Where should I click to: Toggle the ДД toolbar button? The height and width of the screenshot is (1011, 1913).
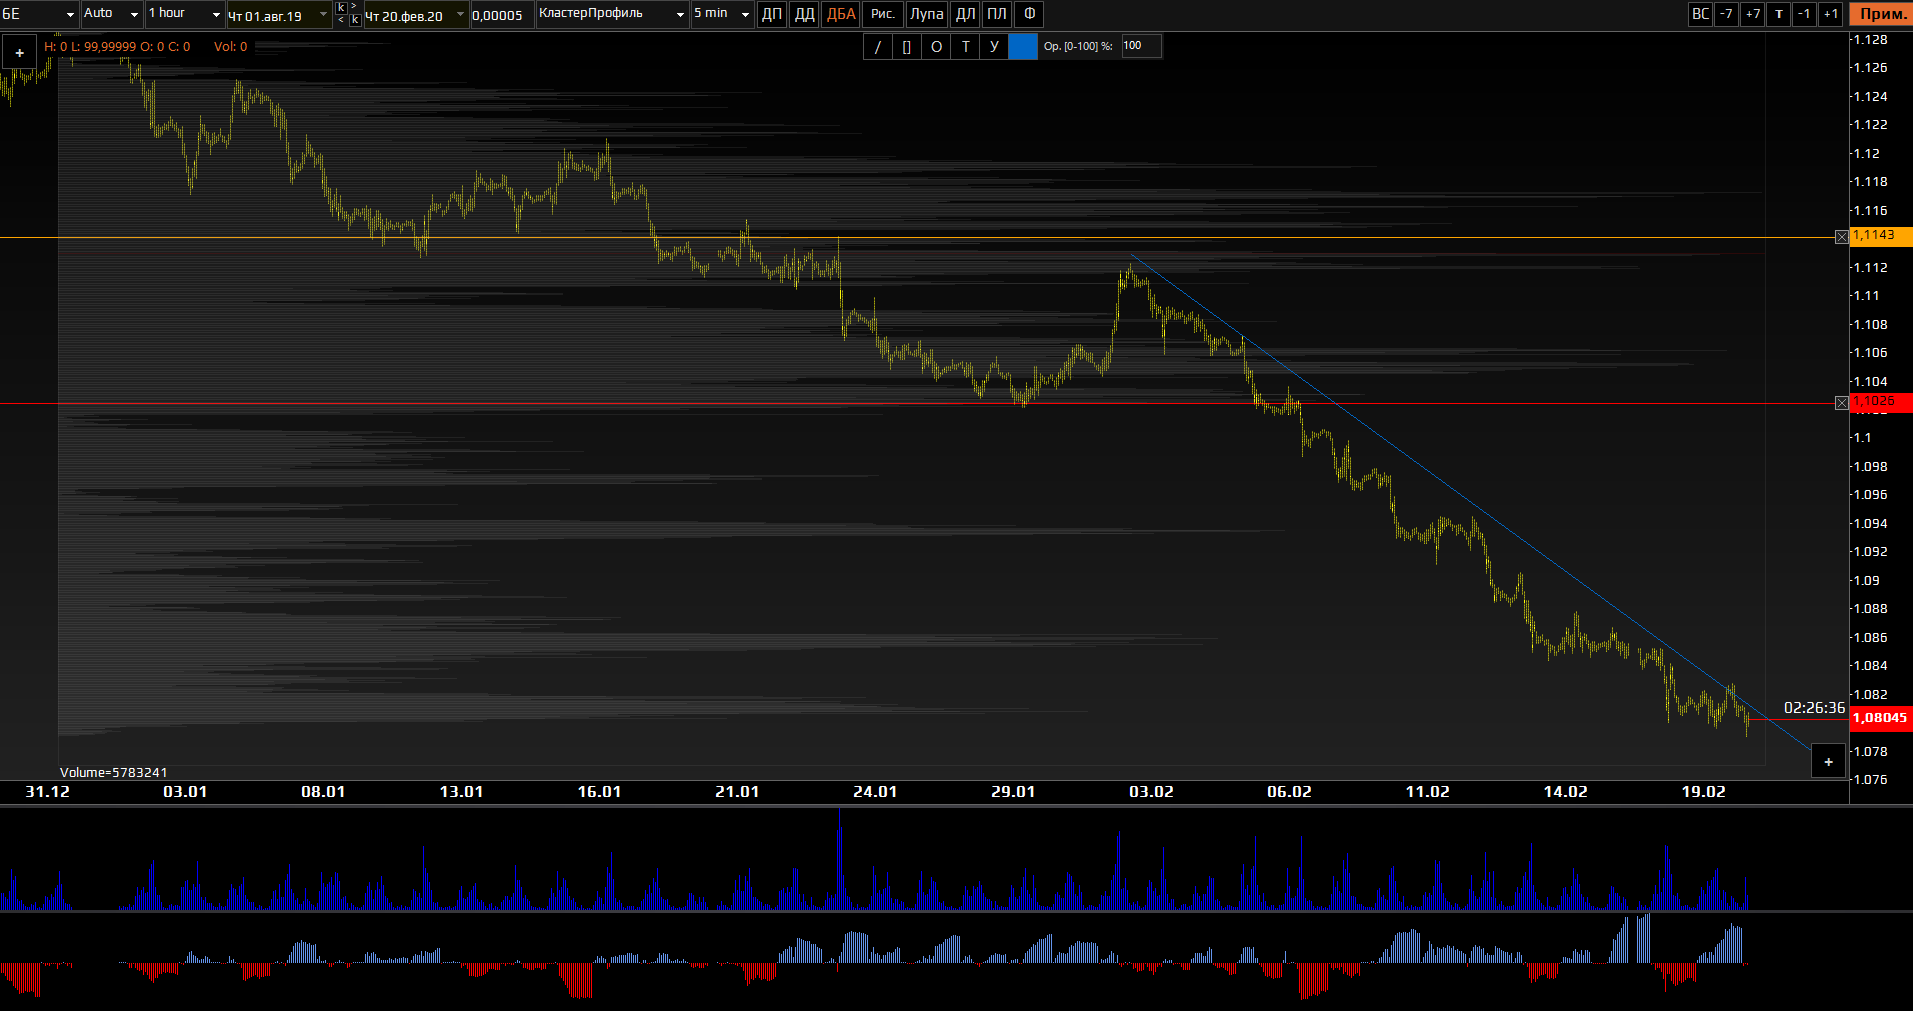[x=804, y=14]
